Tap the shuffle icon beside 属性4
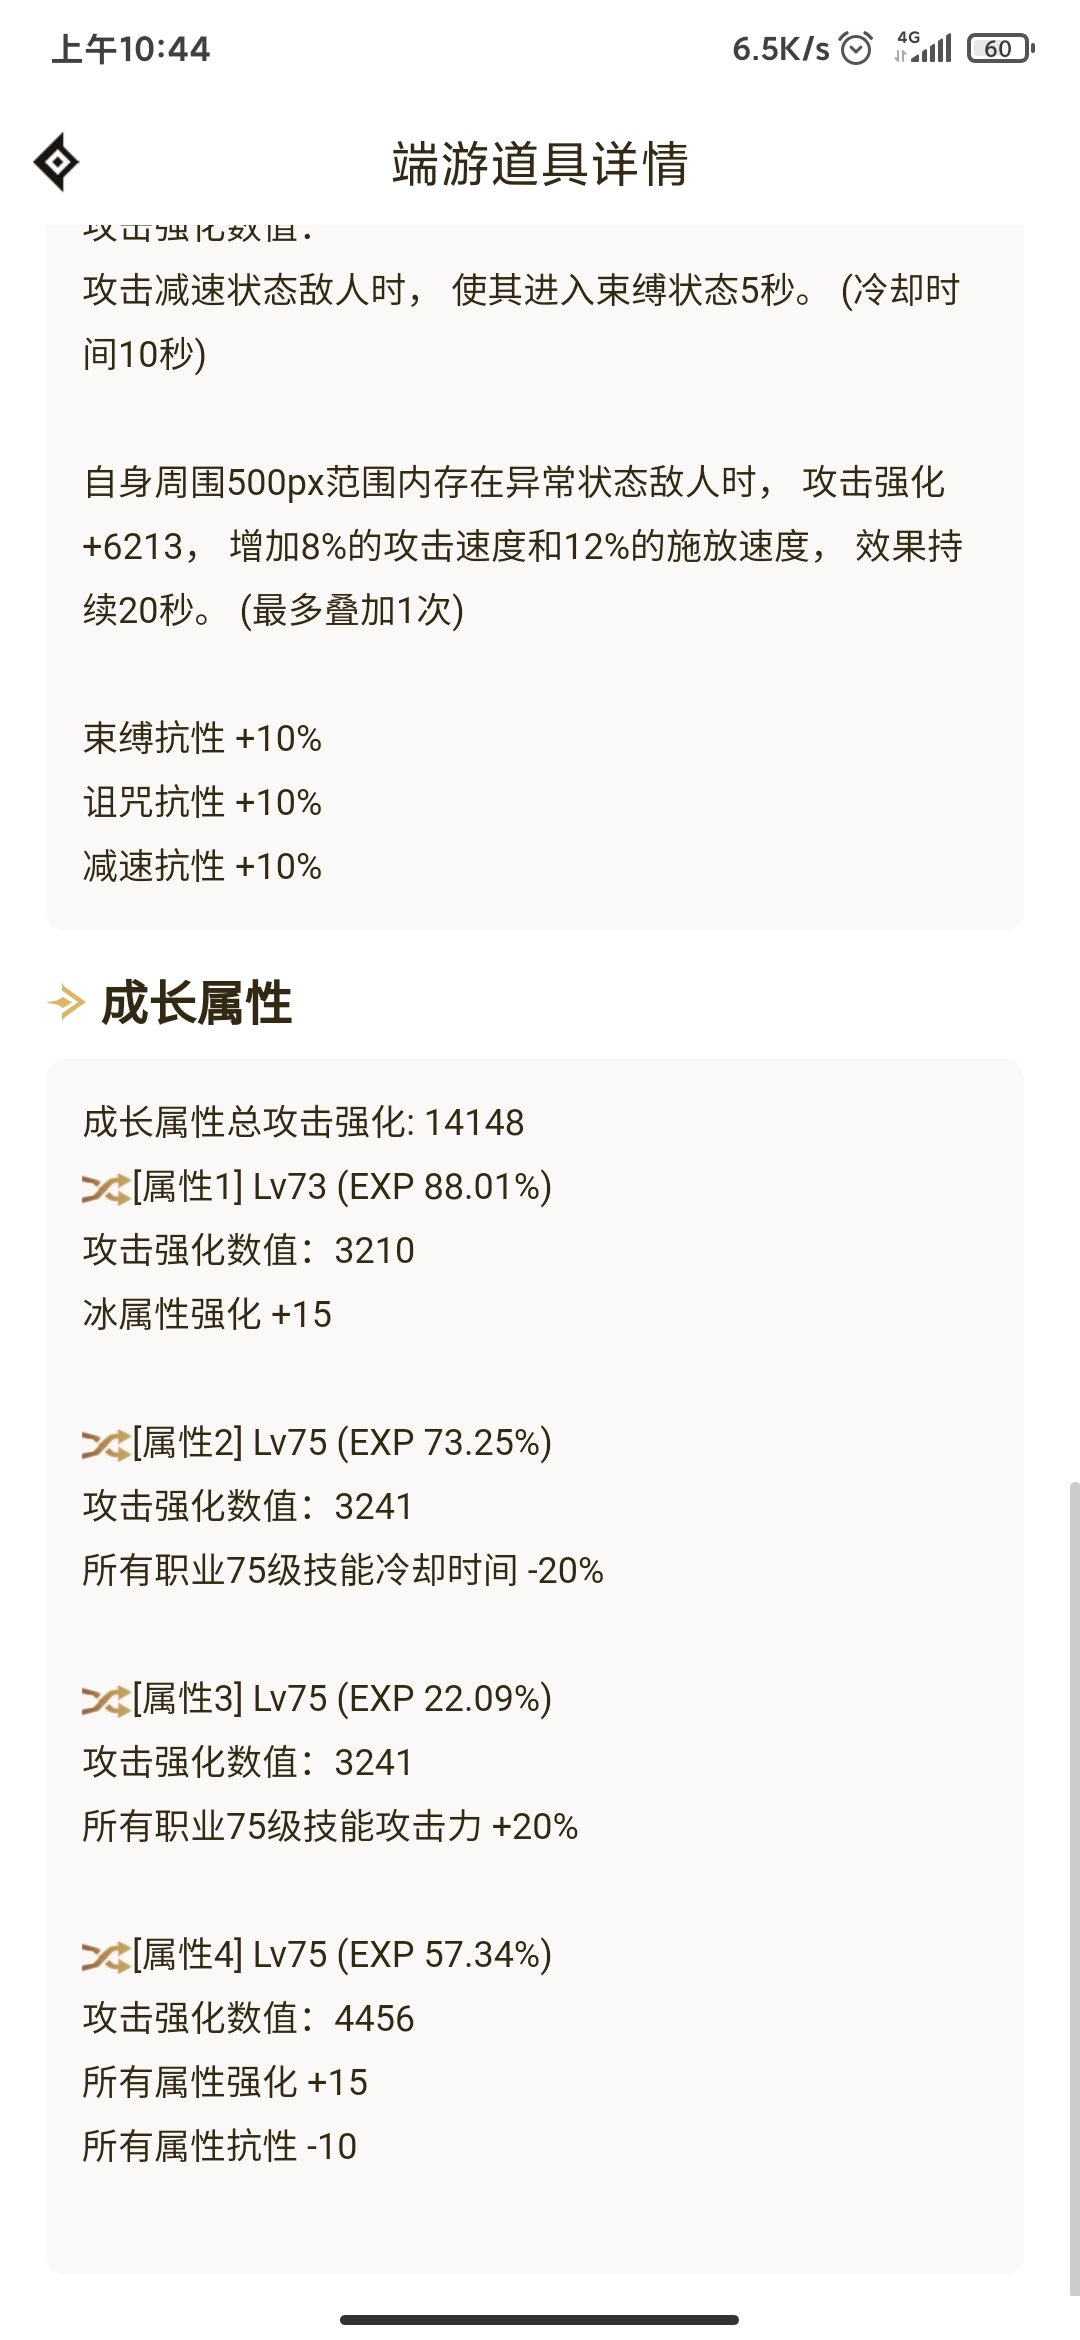 point(105,1956)
